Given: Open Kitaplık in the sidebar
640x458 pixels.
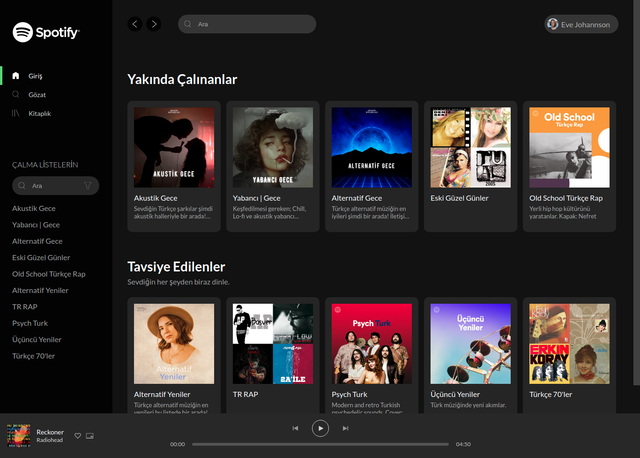Looking at the screenshot, I should (40, 113).
